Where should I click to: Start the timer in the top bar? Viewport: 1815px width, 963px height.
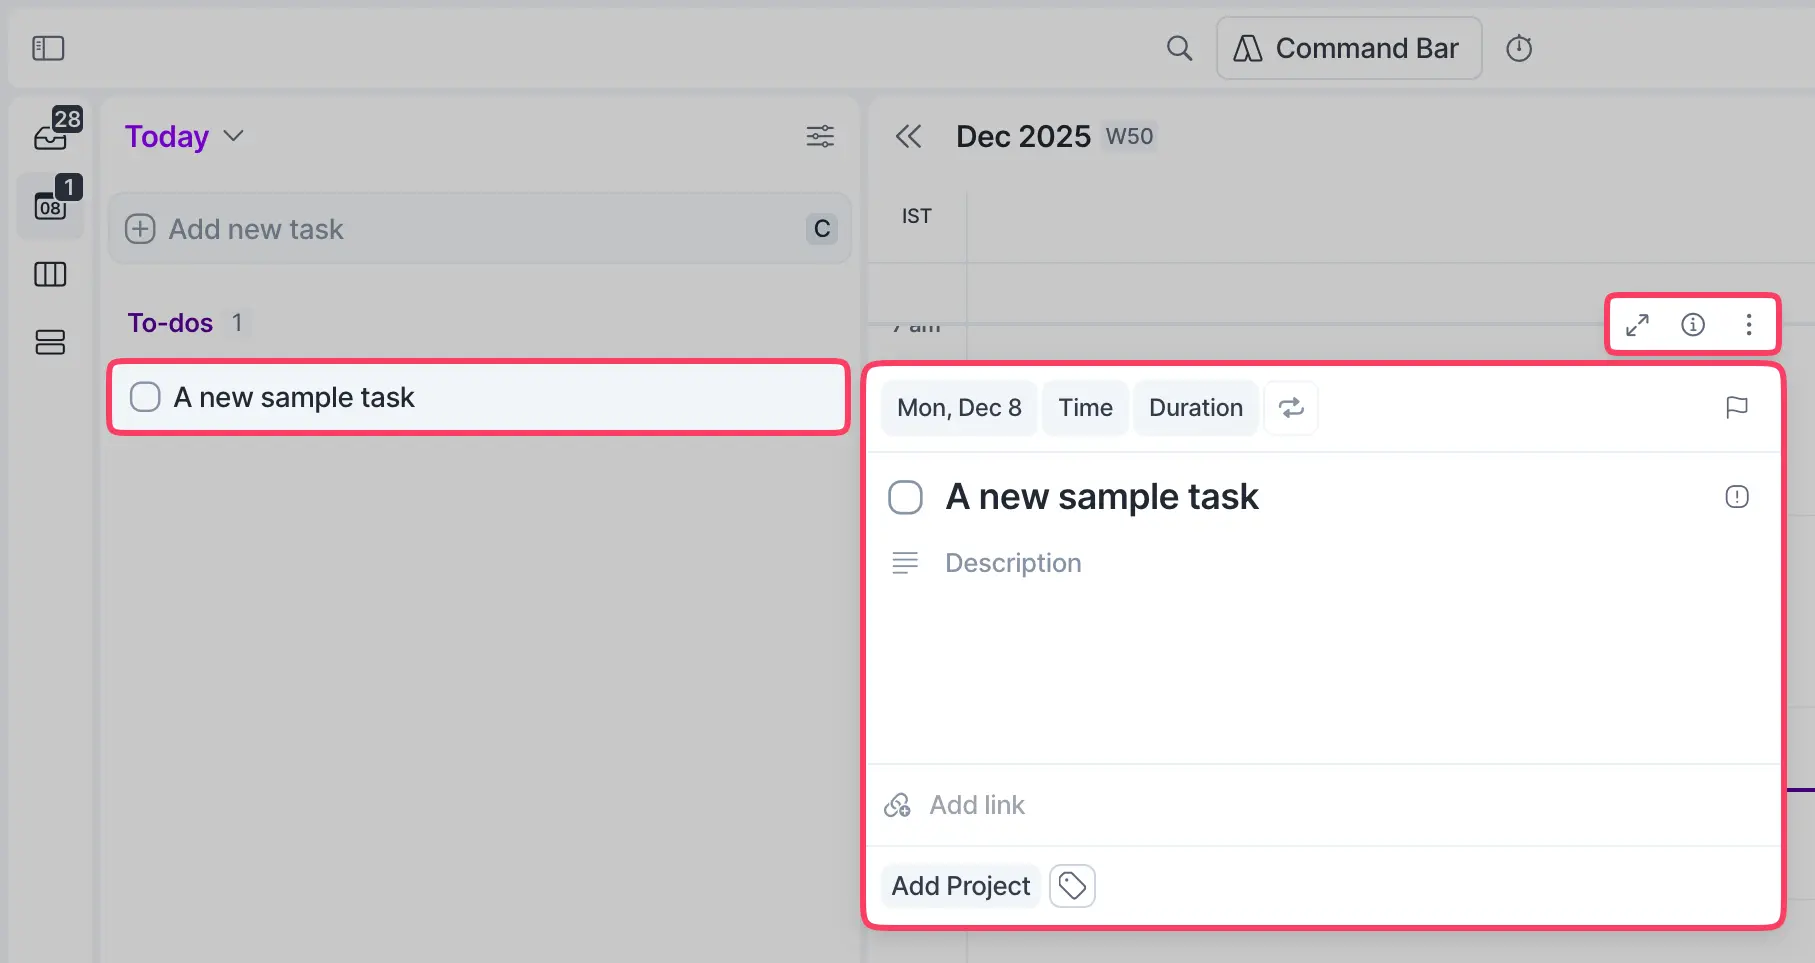pyautogui.click(x=1519, y=47)
